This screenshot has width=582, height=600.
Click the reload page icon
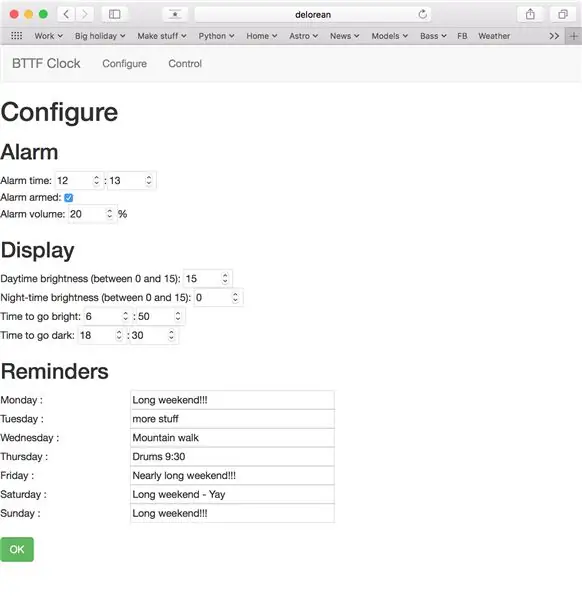(422, 15)
